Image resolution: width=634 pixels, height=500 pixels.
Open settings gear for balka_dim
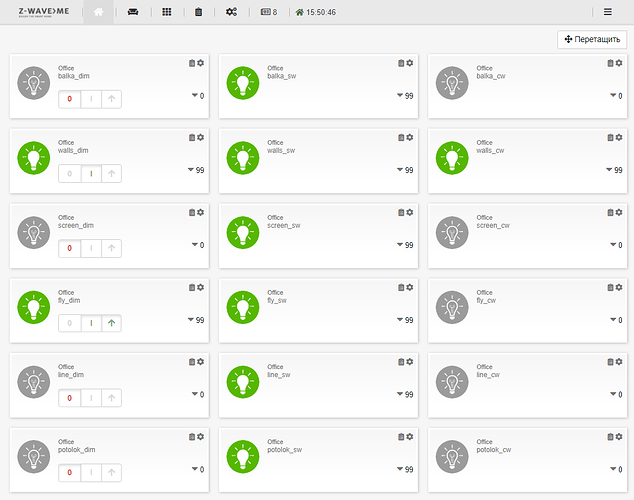tap(201, 63)
